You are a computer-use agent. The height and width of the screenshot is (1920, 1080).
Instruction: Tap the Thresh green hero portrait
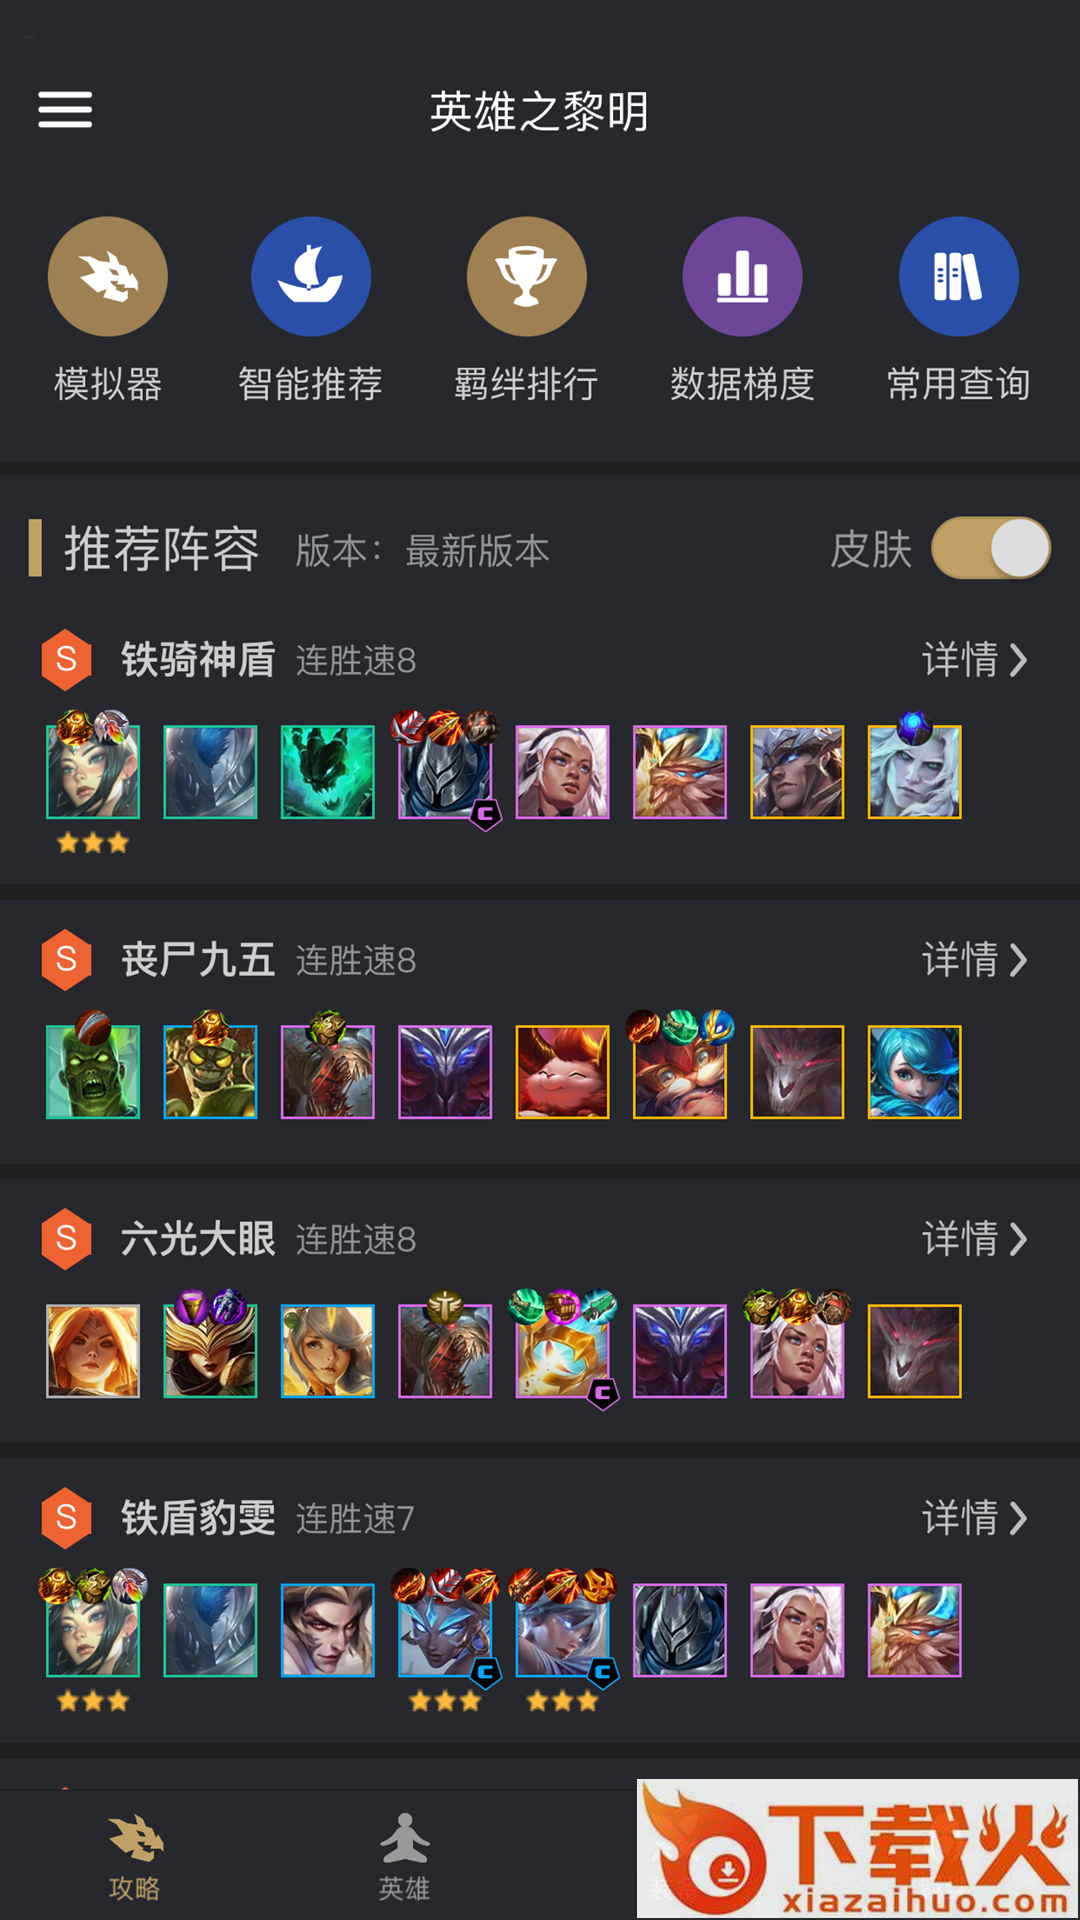click(328, 772)
